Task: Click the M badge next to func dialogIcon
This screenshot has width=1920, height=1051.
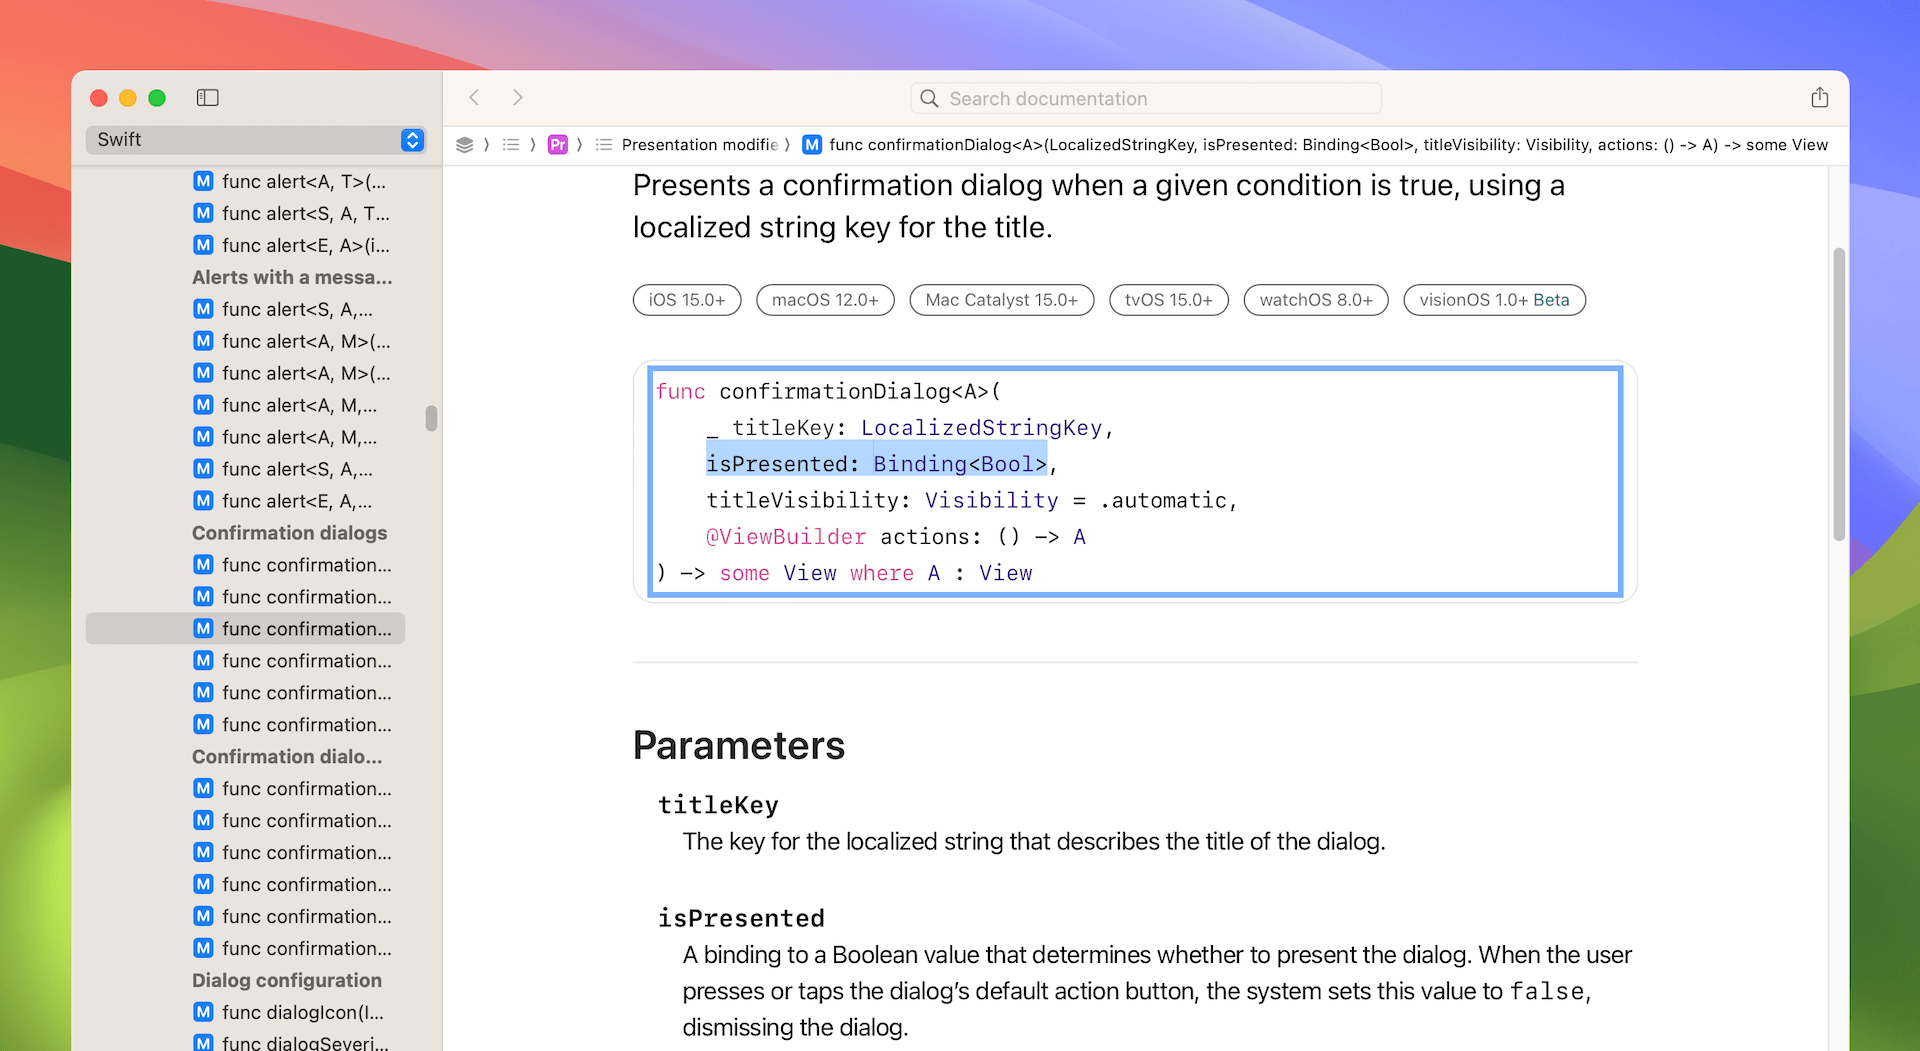Action: [x=203, y=1012]
